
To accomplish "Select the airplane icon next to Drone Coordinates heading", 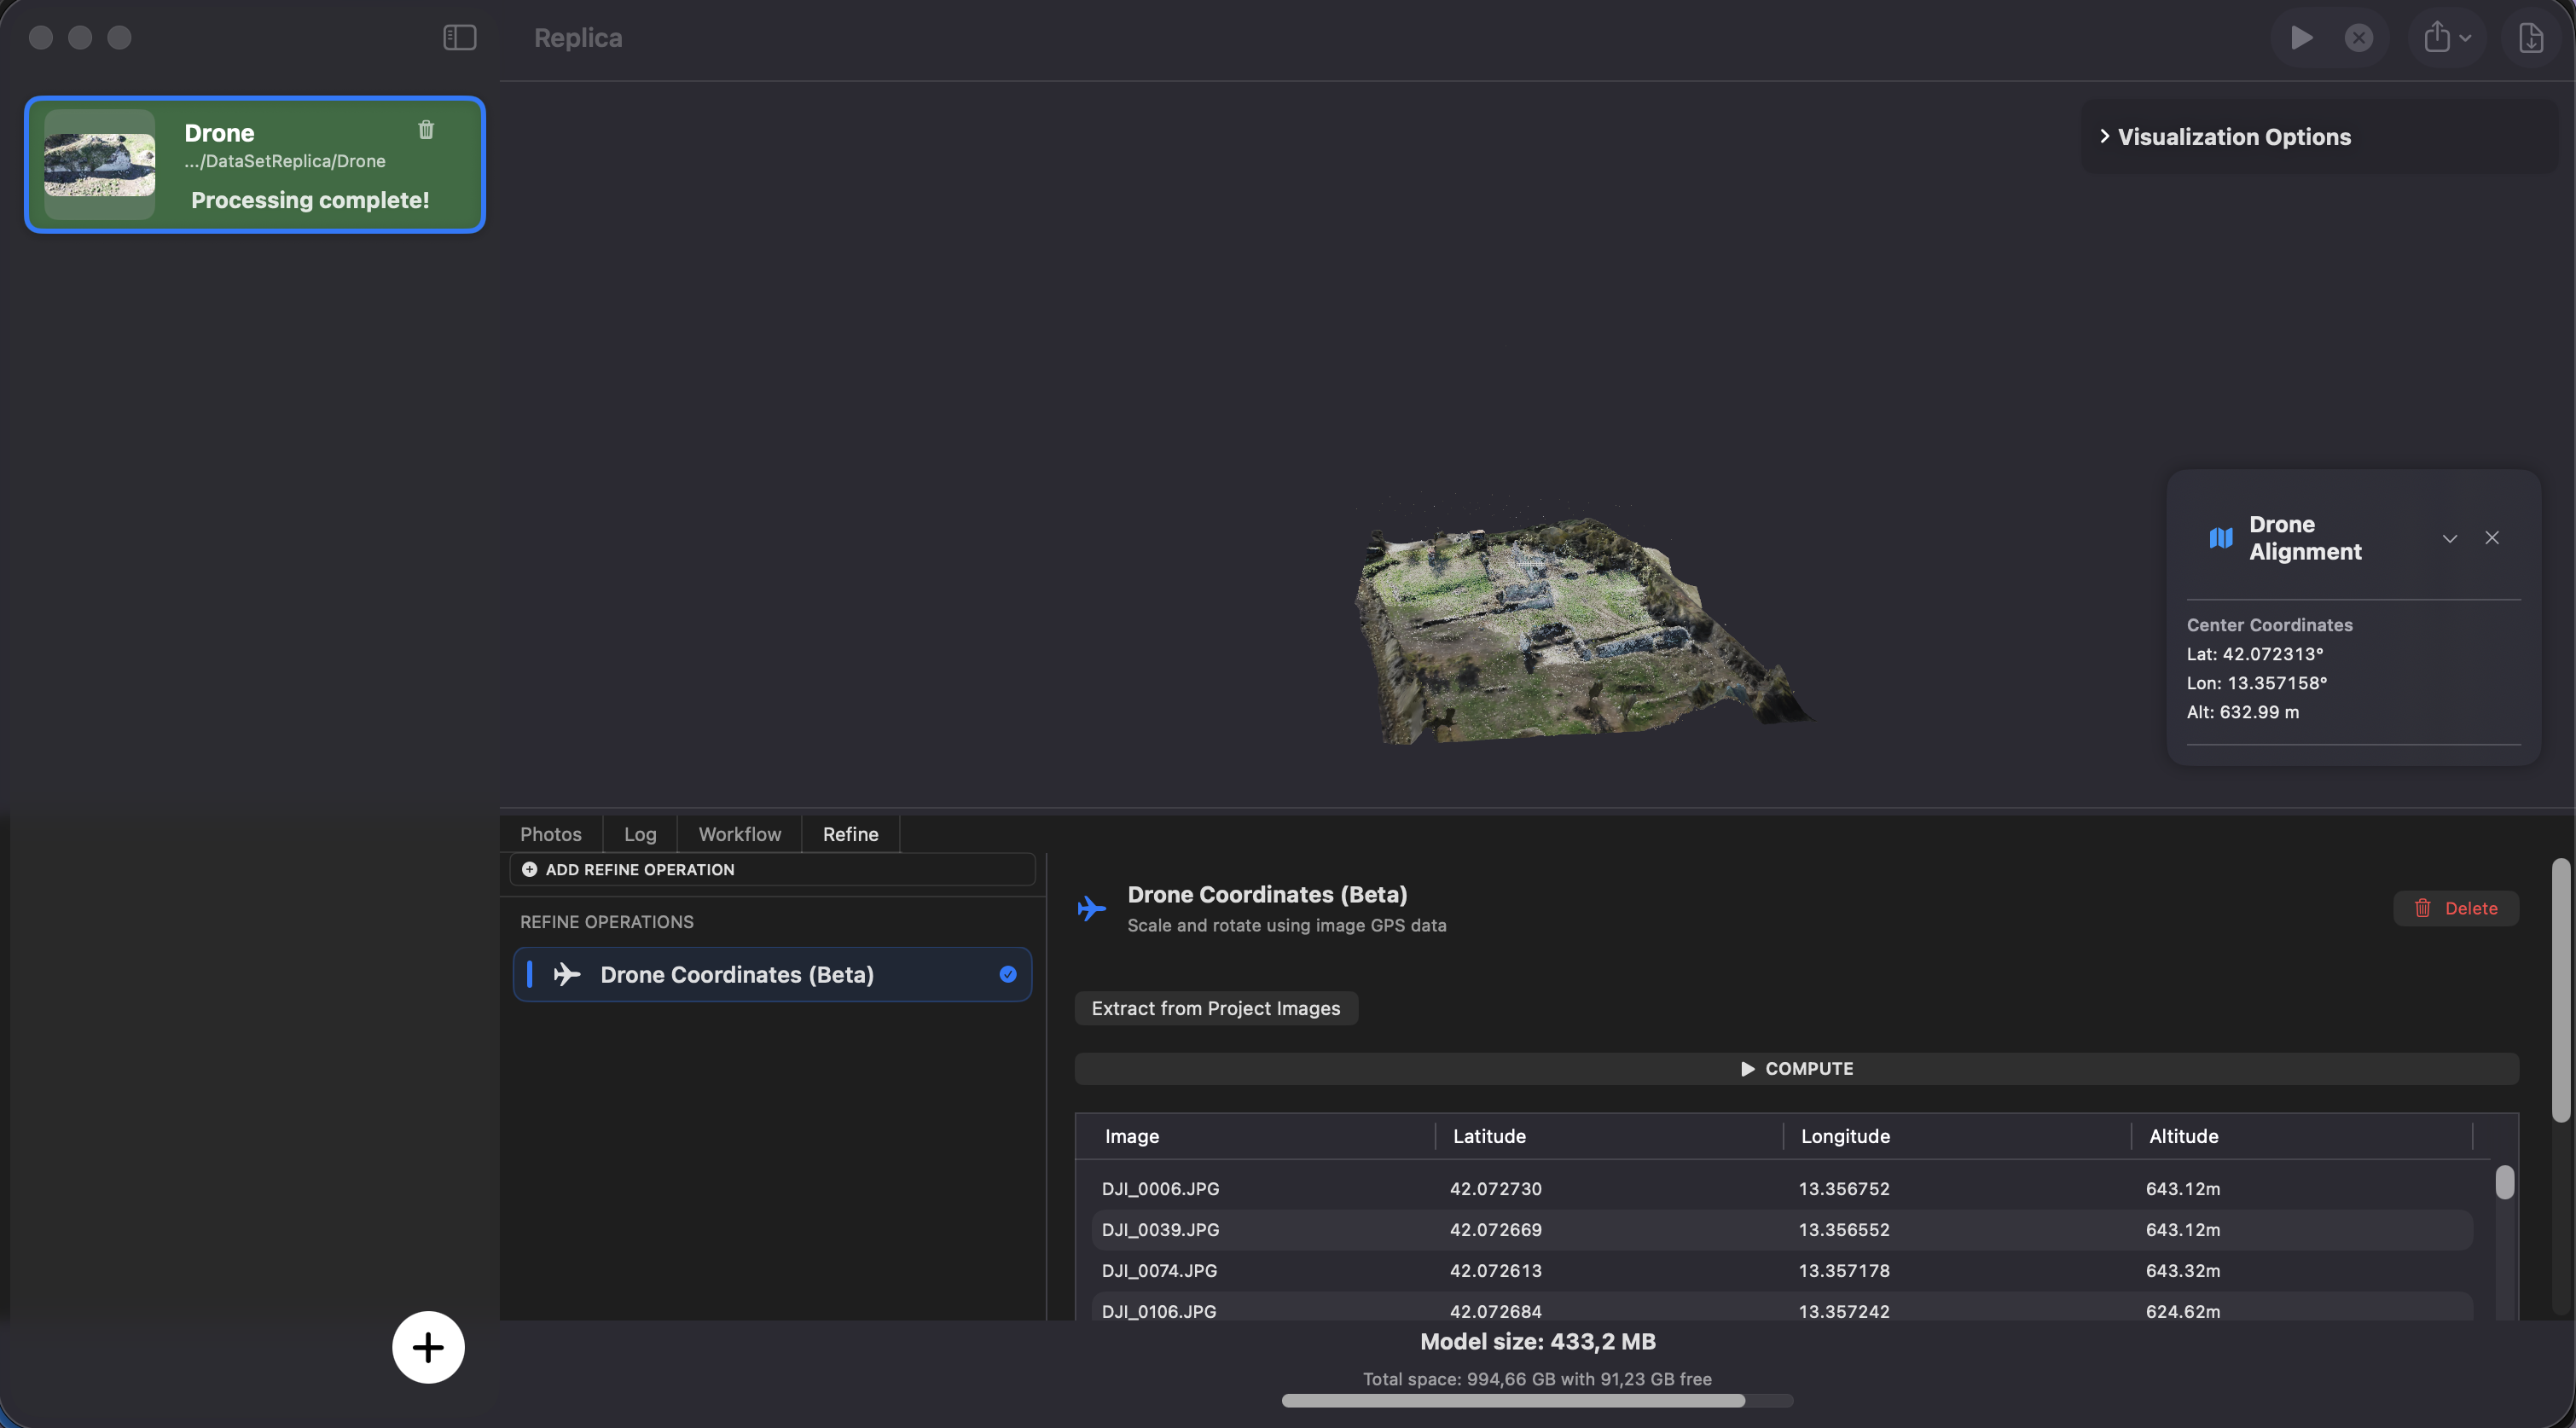I will pos(1091,908).
